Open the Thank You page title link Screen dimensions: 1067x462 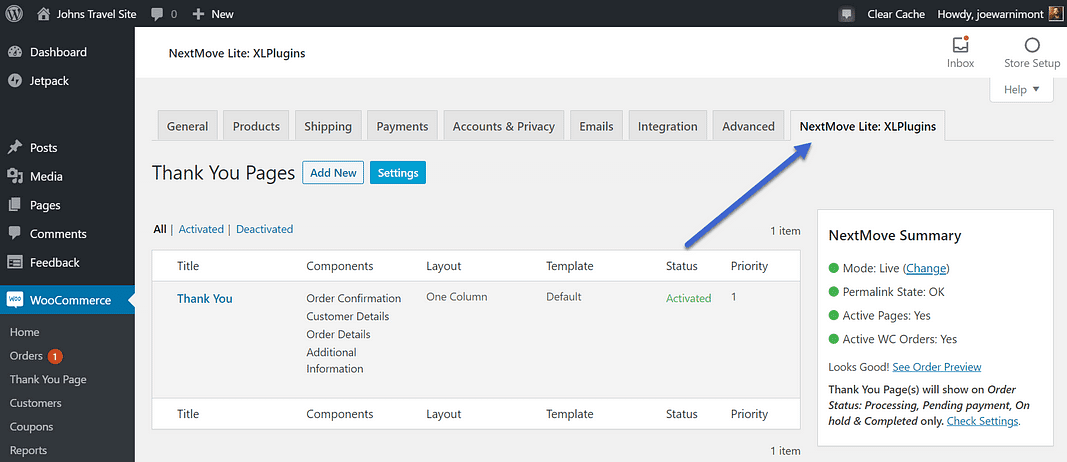205,299
